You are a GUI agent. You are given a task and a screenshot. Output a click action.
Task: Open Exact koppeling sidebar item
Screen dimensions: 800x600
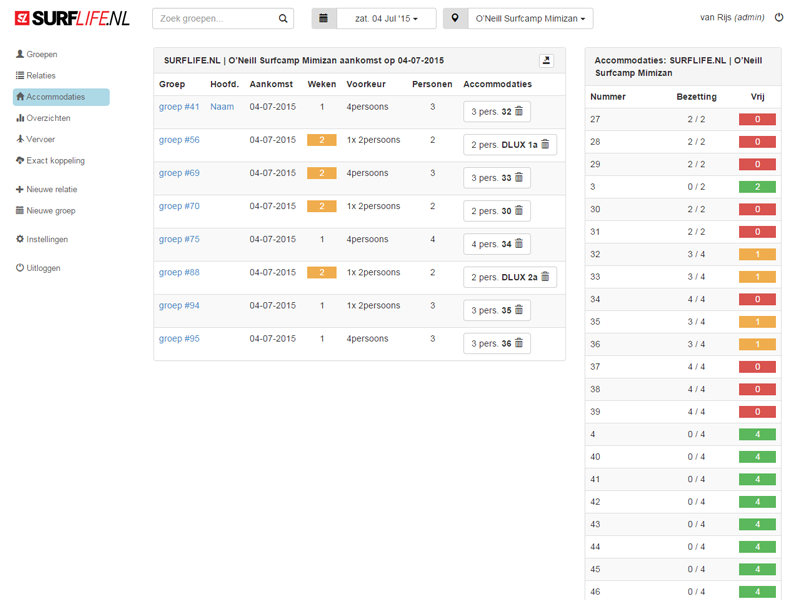point(51,161)
